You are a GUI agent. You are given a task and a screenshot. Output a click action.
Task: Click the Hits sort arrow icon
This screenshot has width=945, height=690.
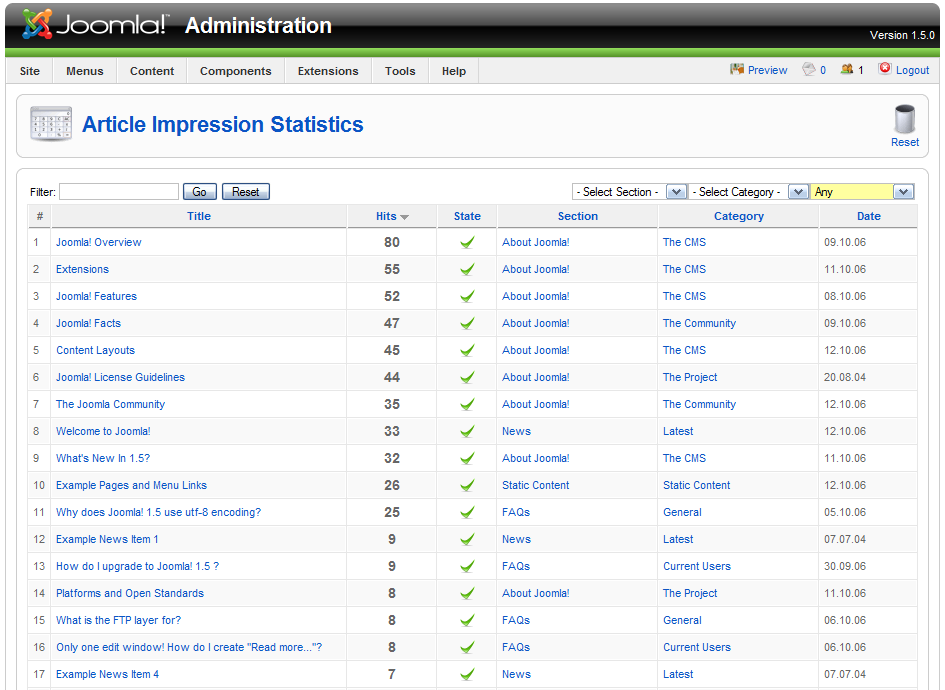click(404, 217)
